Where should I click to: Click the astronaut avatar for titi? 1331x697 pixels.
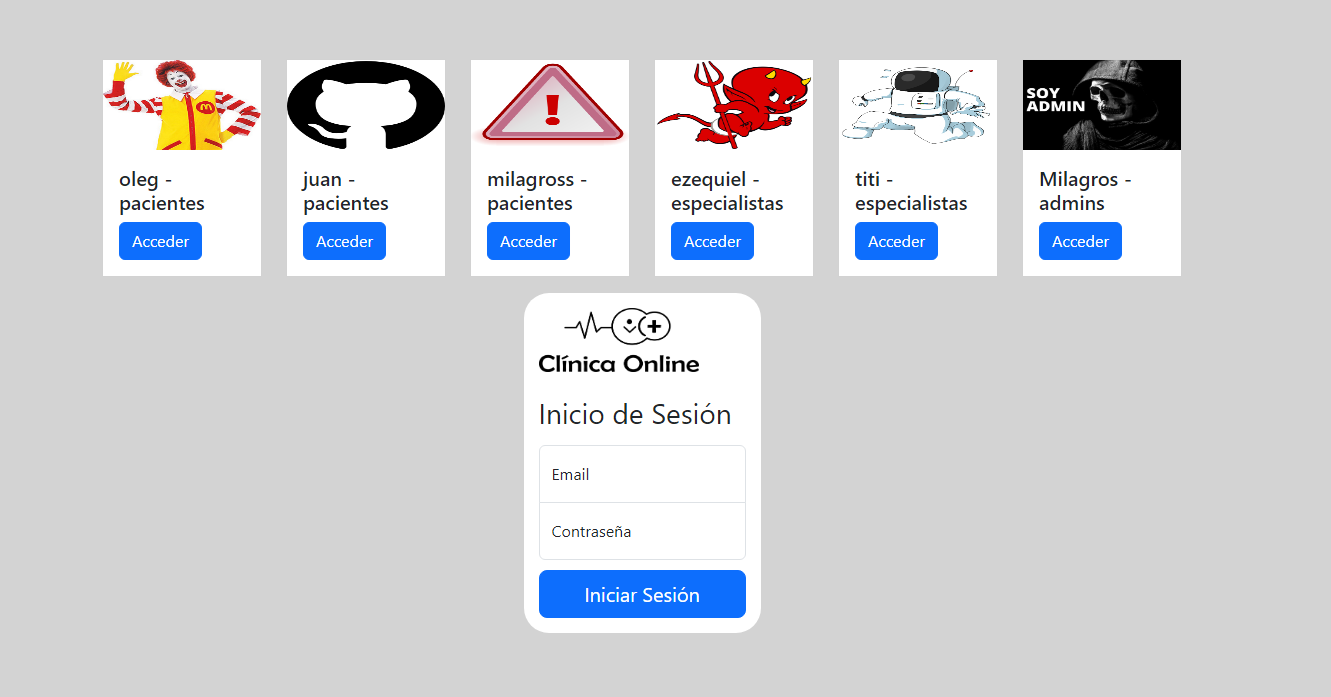[918, 105]
